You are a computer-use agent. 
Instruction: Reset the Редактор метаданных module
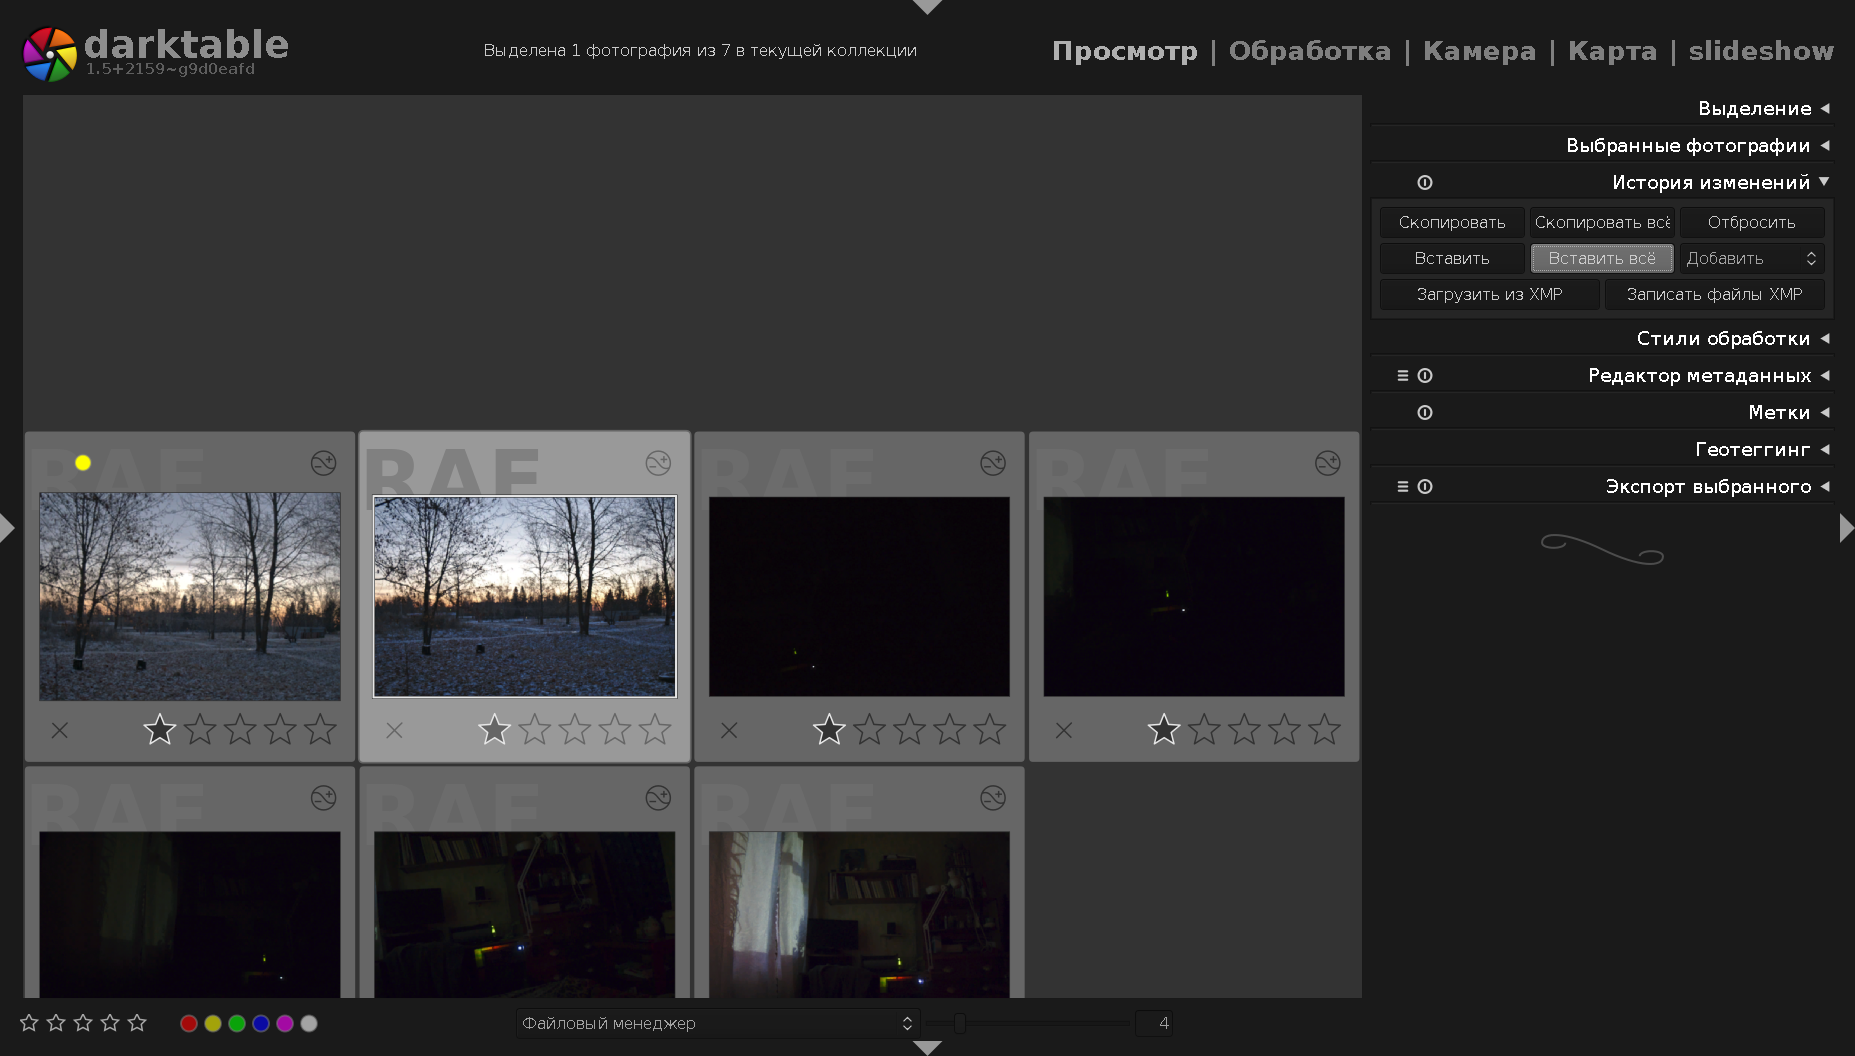1425,375
